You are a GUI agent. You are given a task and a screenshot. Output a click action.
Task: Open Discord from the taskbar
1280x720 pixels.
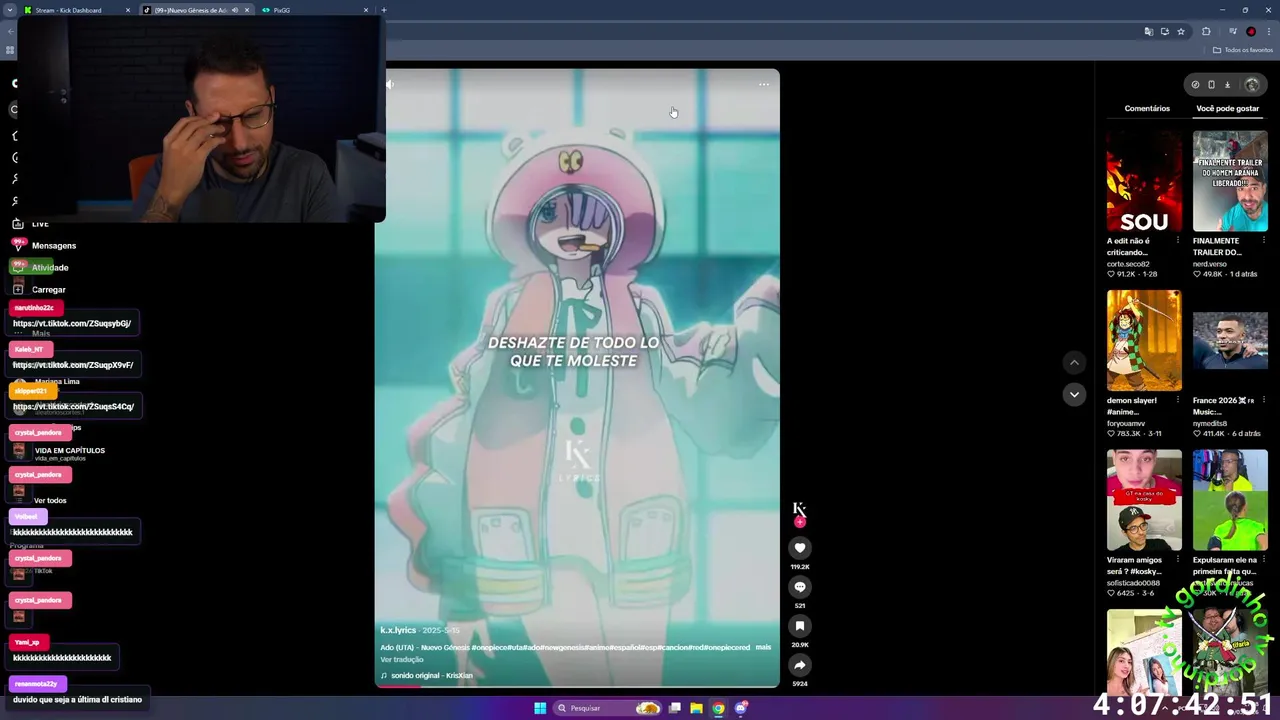point(740,708)
